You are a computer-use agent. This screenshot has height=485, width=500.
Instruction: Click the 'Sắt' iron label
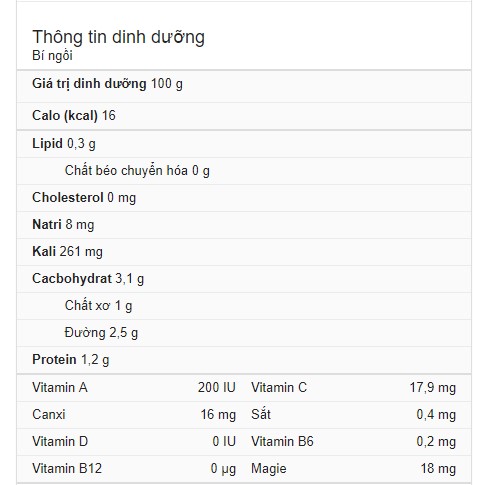261,414
